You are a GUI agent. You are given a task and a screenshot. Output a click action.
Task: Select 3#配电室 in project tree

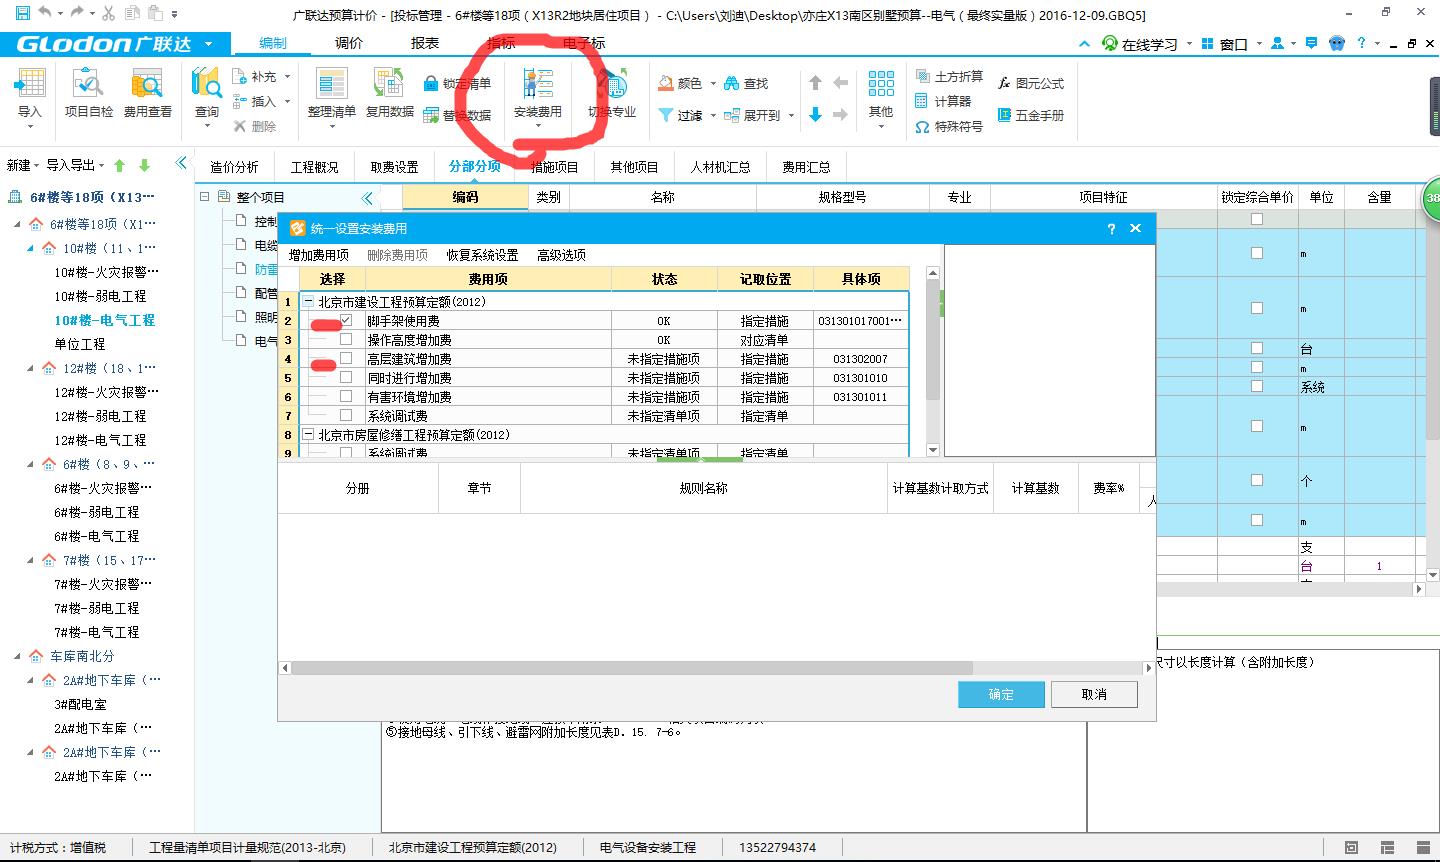click(80, 704)
